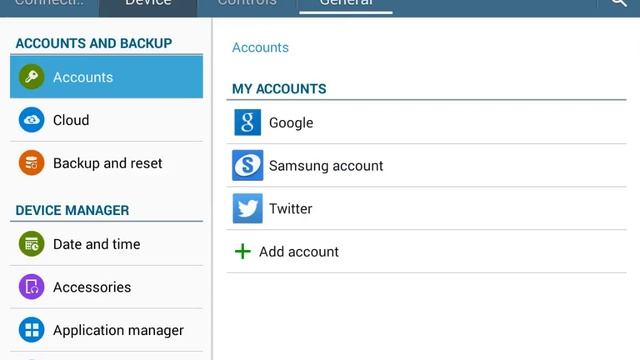The height and width of the screenshot is (360, 640).
Task: Tap the Backup and reset icon
Action: [31, 163]
